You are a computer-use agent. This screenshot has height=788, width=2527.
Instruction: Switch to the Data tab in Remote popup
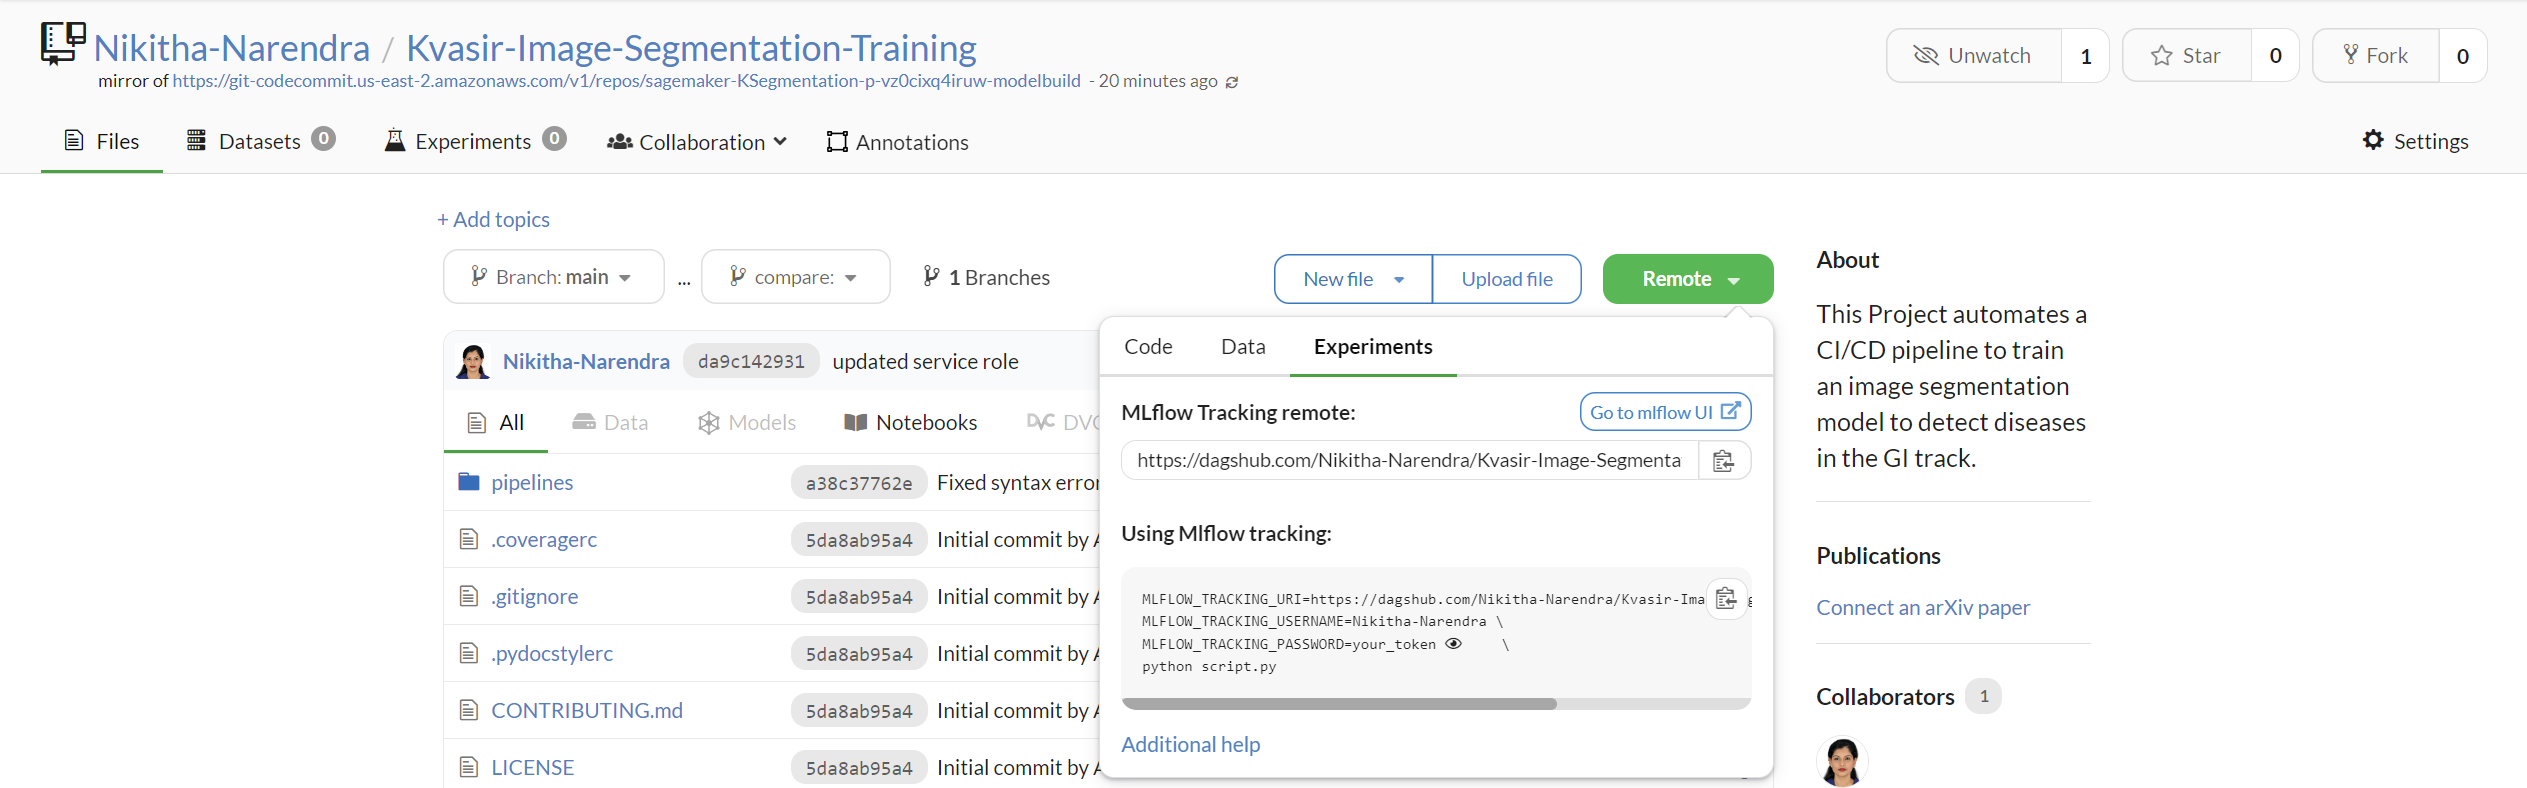point(1243,346)
